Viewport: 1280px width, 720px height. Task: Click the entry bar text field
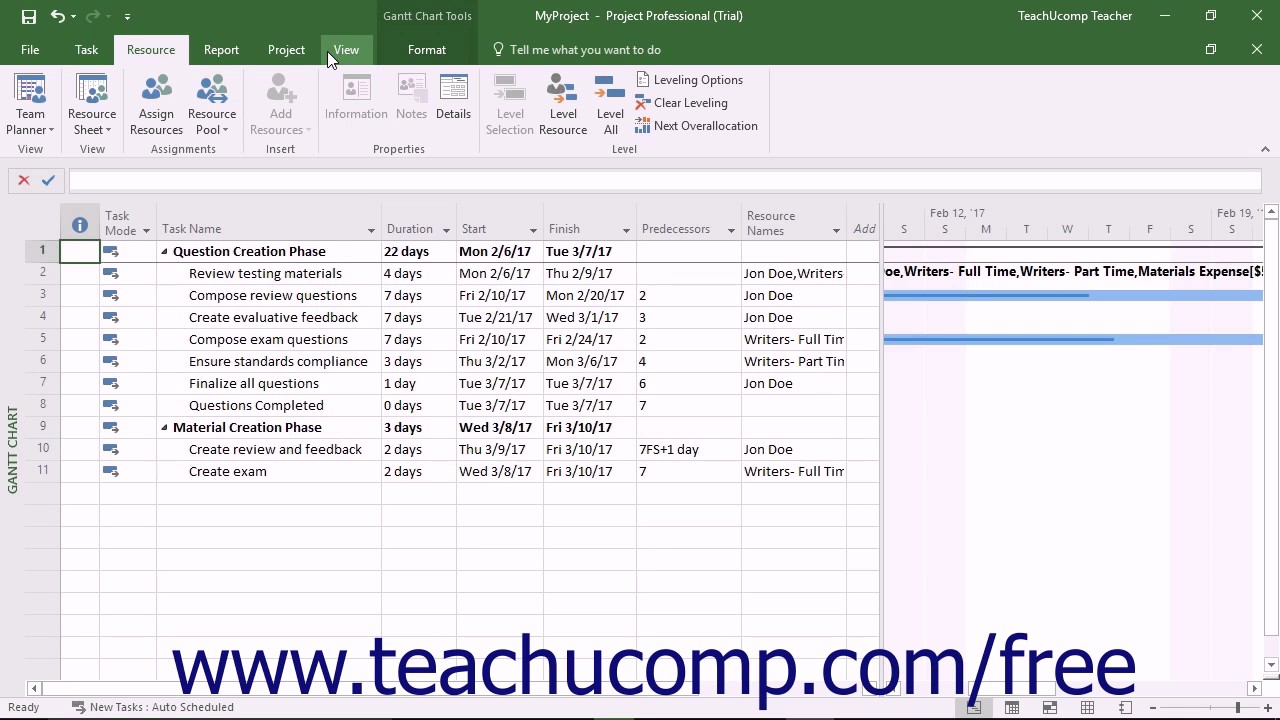click(x=665, y=180)
